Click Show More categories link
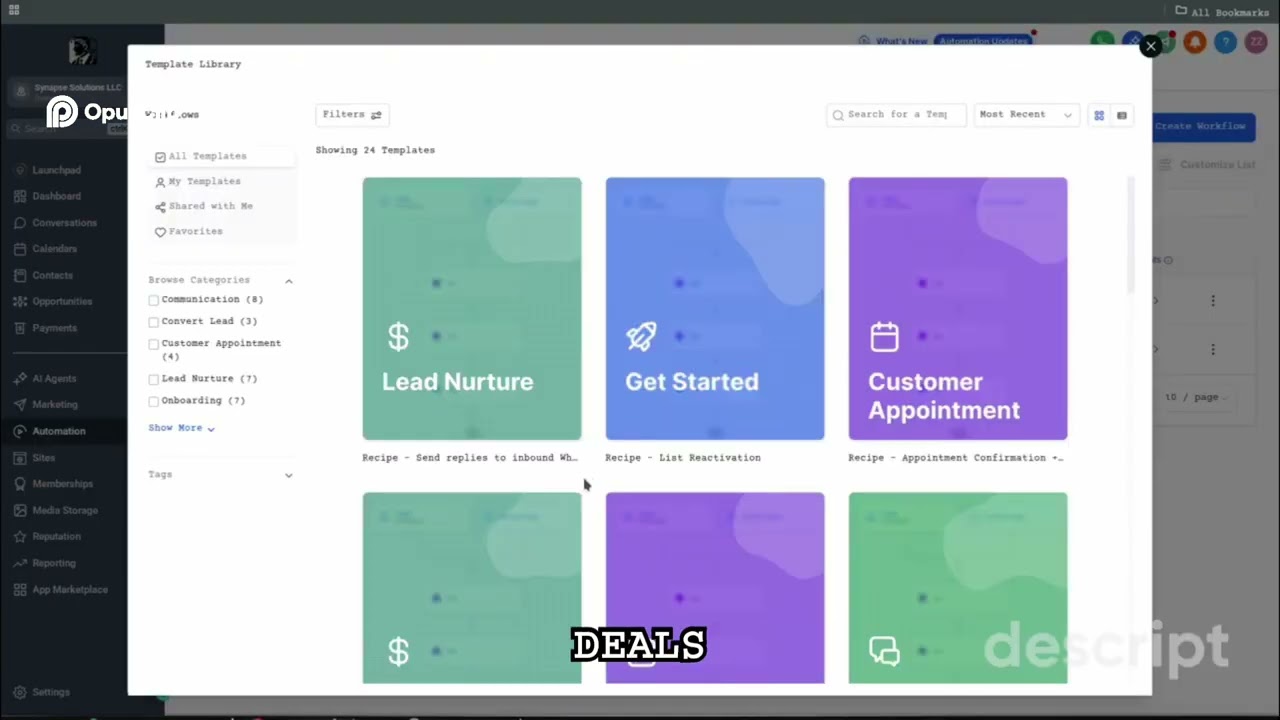The height and width of the screenshot is (720, 1280). pyautogui.click(x=181, y=428)
